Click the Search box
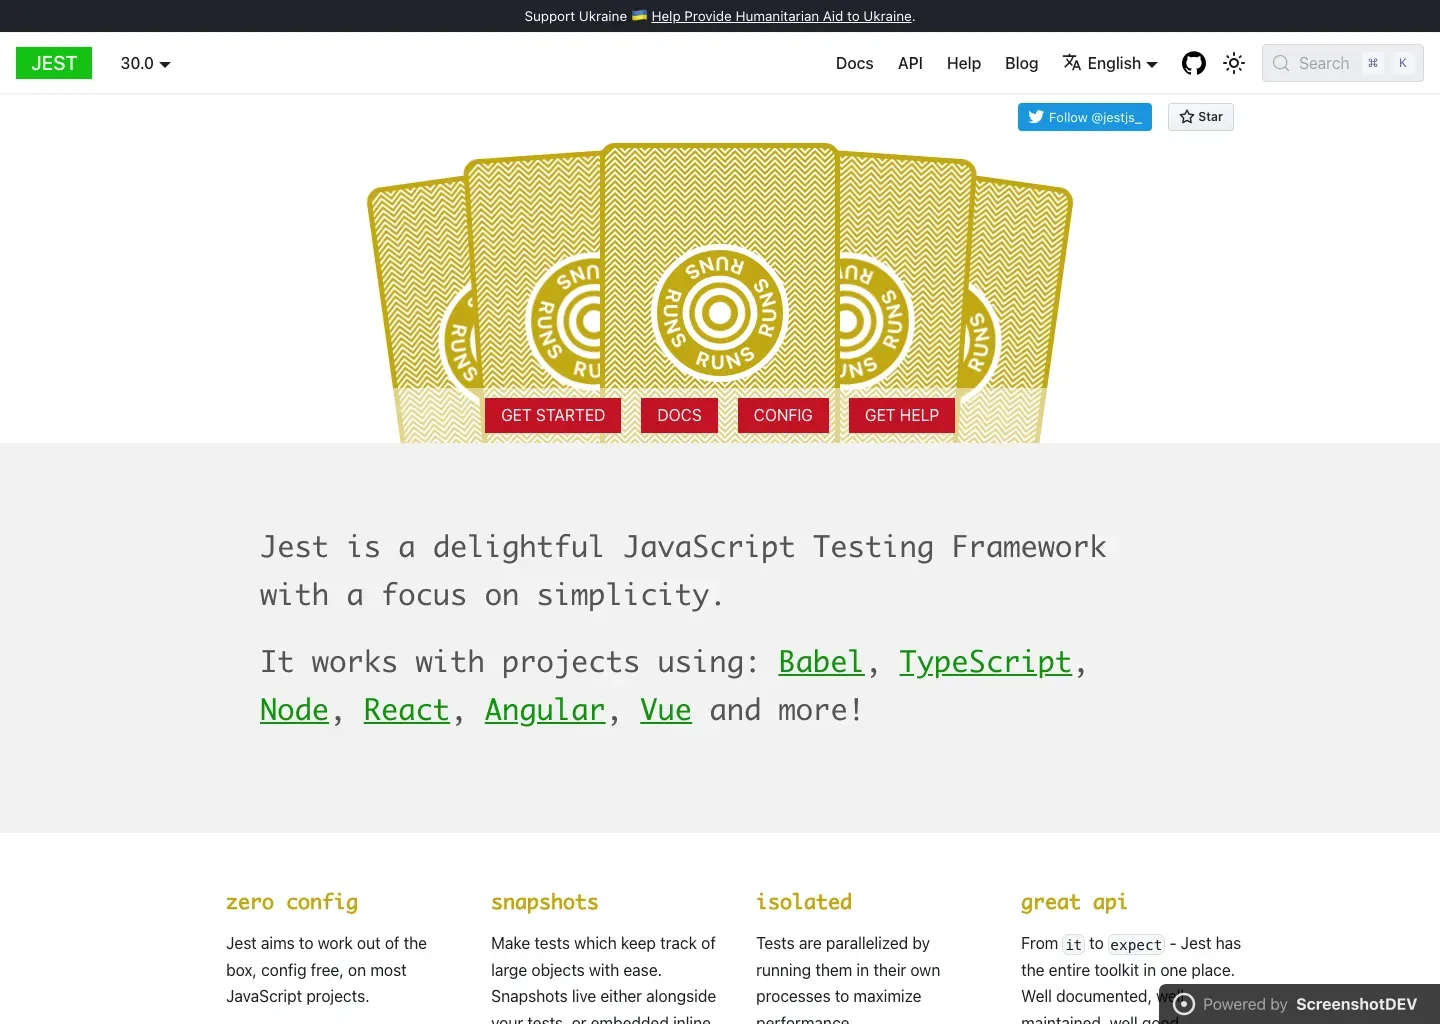The image size is (1440, 1024). 1343,63
